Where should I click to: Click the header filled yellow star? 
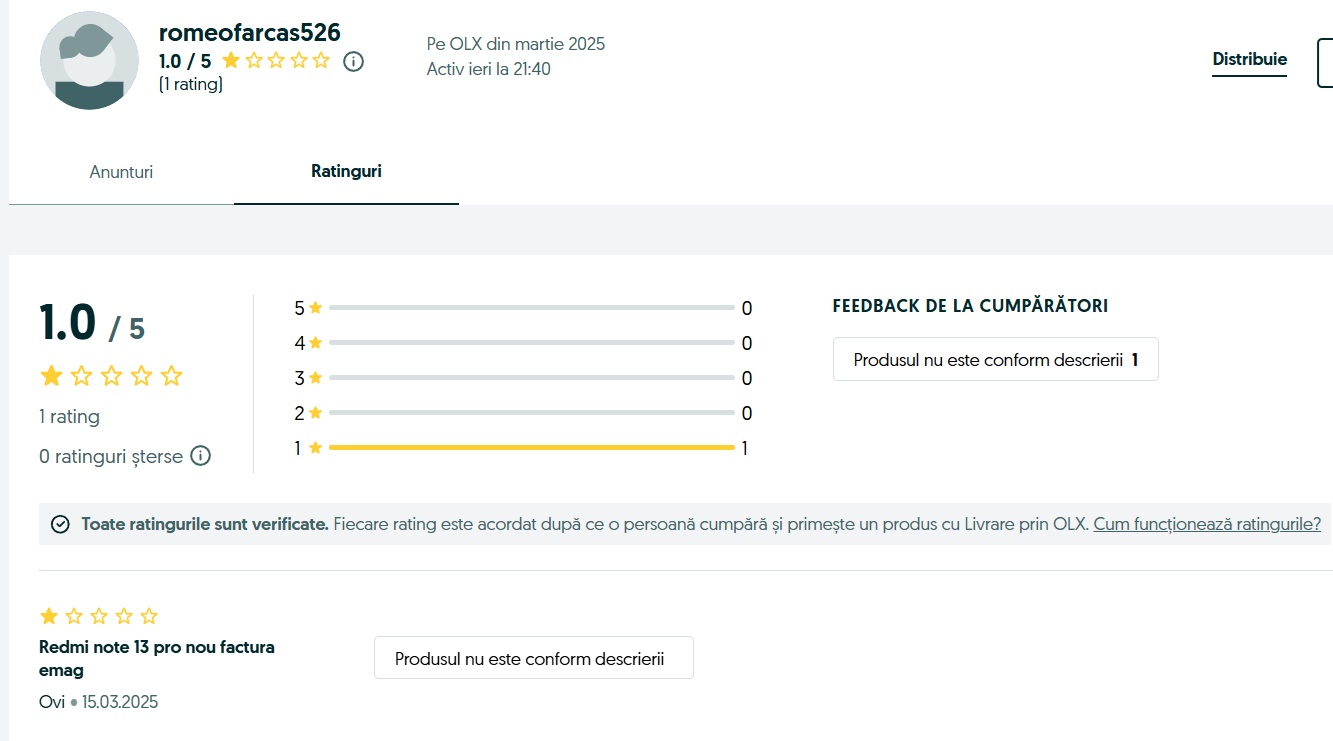[x=231, y=61]
